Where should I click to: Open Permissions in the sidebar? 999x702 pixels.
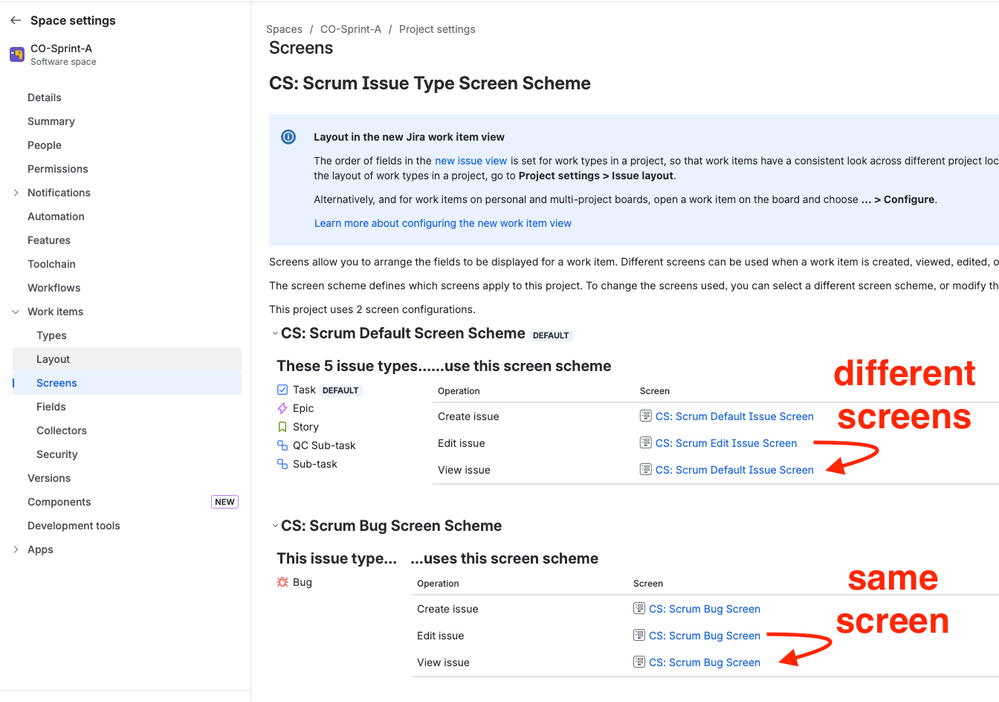(57, 169)
